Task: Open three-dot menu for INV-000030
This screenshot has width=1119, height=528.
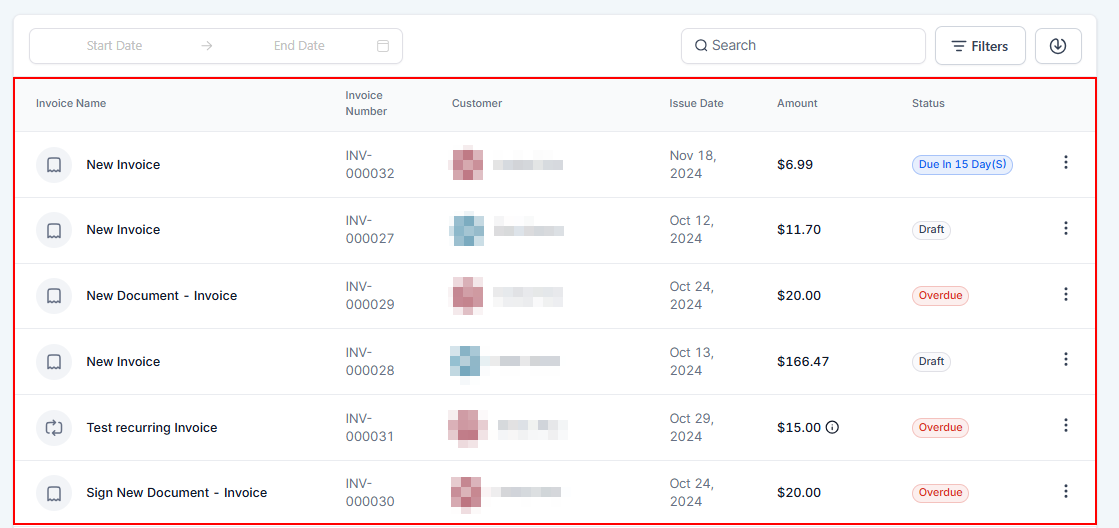Action: (x=1065, y=491)
